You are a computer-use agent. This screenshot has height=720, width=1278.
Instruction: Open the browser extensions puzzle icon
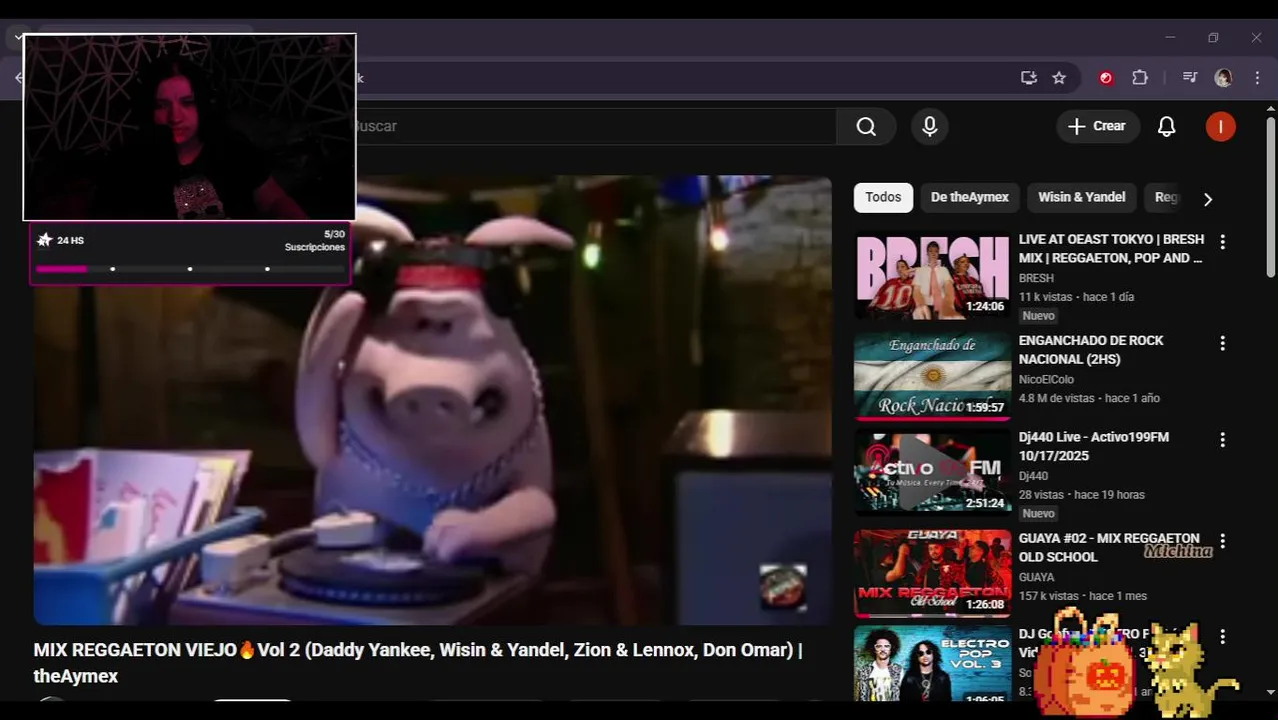(1140, 77)
